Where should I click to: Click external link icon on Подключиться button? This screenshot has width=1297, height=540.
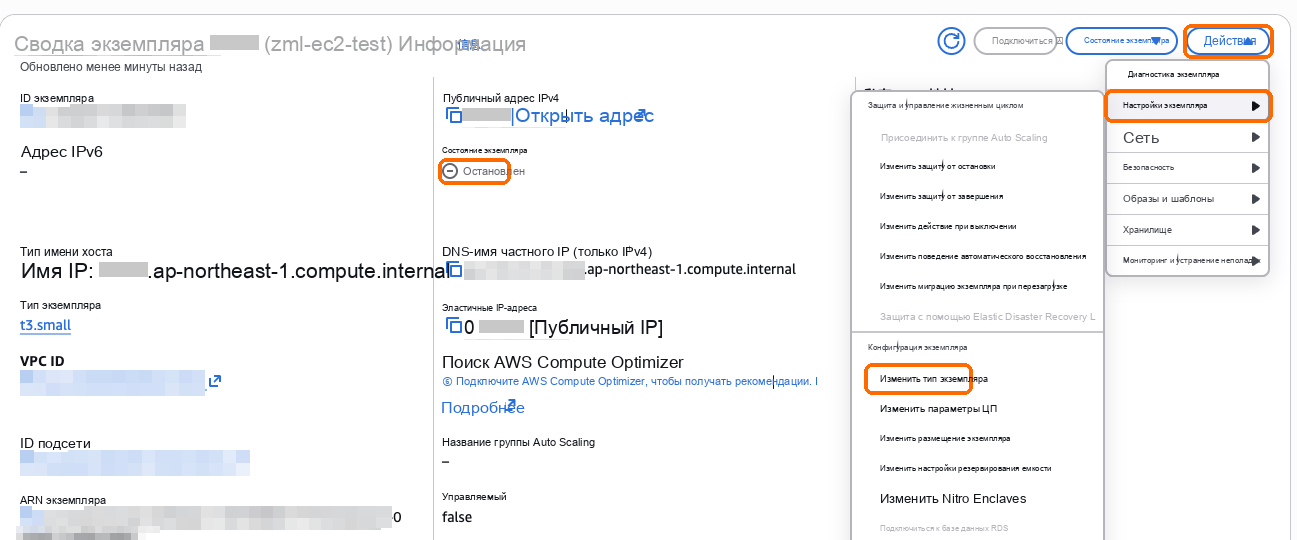(x=1058, y=41)
